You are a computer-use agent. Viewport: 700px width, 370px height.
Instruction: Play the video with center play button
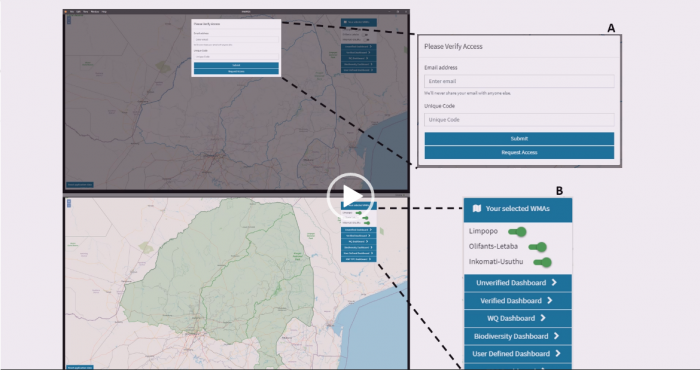point(351,195)
